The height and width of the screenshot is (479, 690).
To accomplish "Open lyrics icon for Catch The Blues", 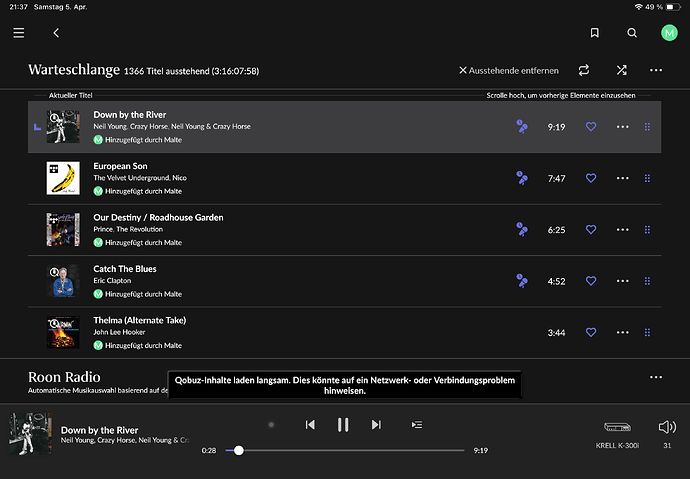I will (521, 281).
